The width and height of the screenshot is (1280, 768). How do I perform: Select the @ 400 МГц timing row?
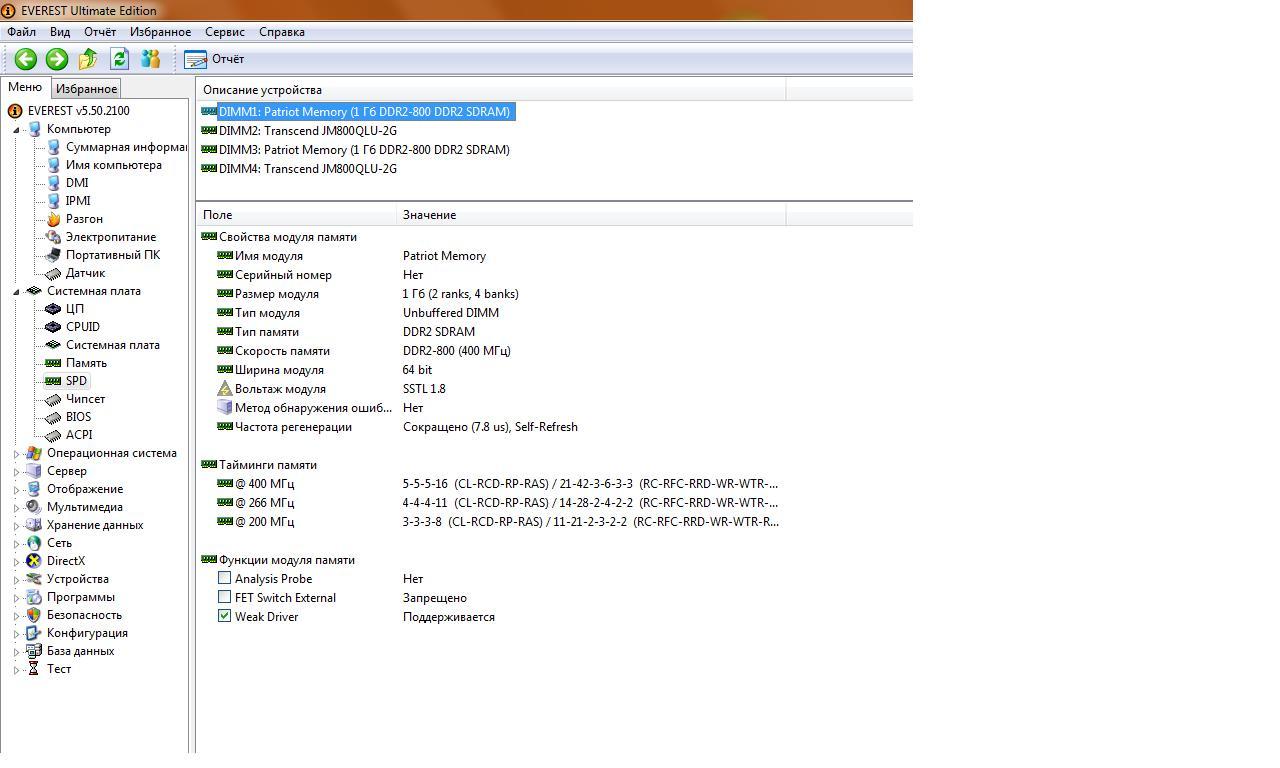(498, 484)
